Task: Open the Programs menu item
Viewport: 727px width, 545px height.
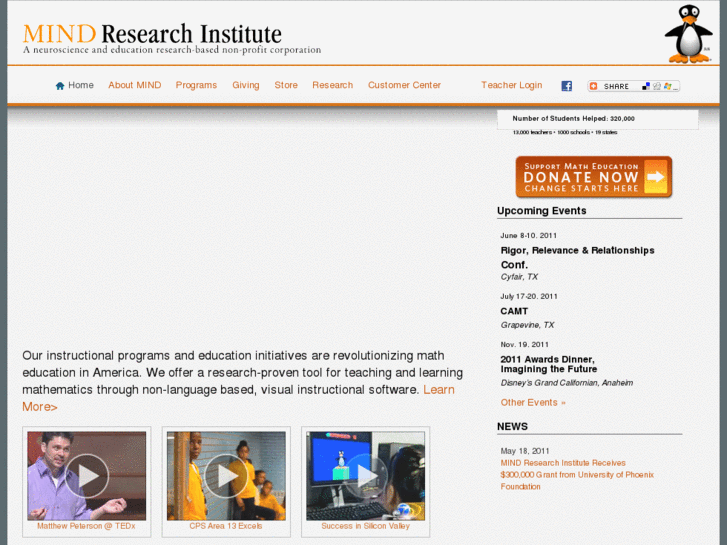Action: pos(196,85)
